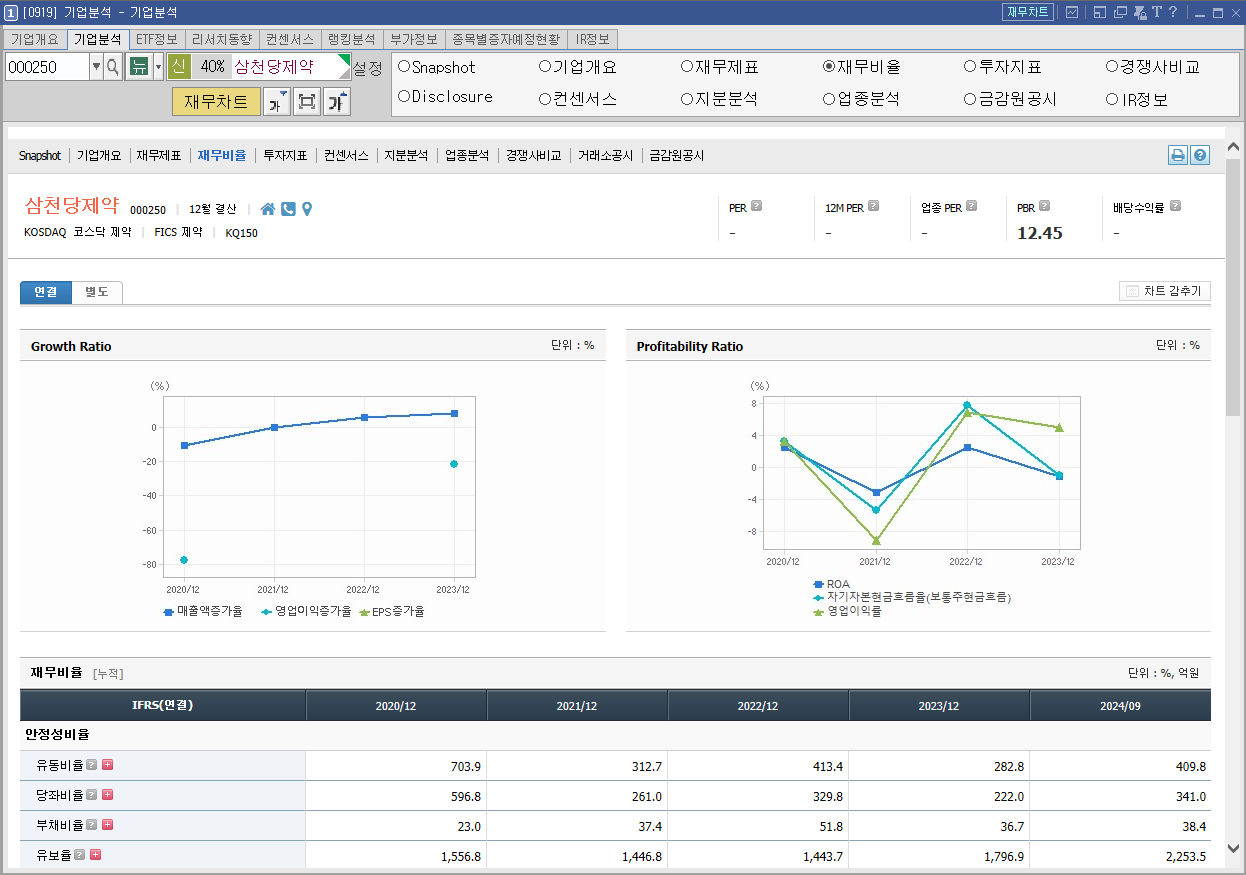The height and width of the screenshot is (875, 1246).
Task: Expand the 유보율 row with red plus
Action: (x=96, y=855)
